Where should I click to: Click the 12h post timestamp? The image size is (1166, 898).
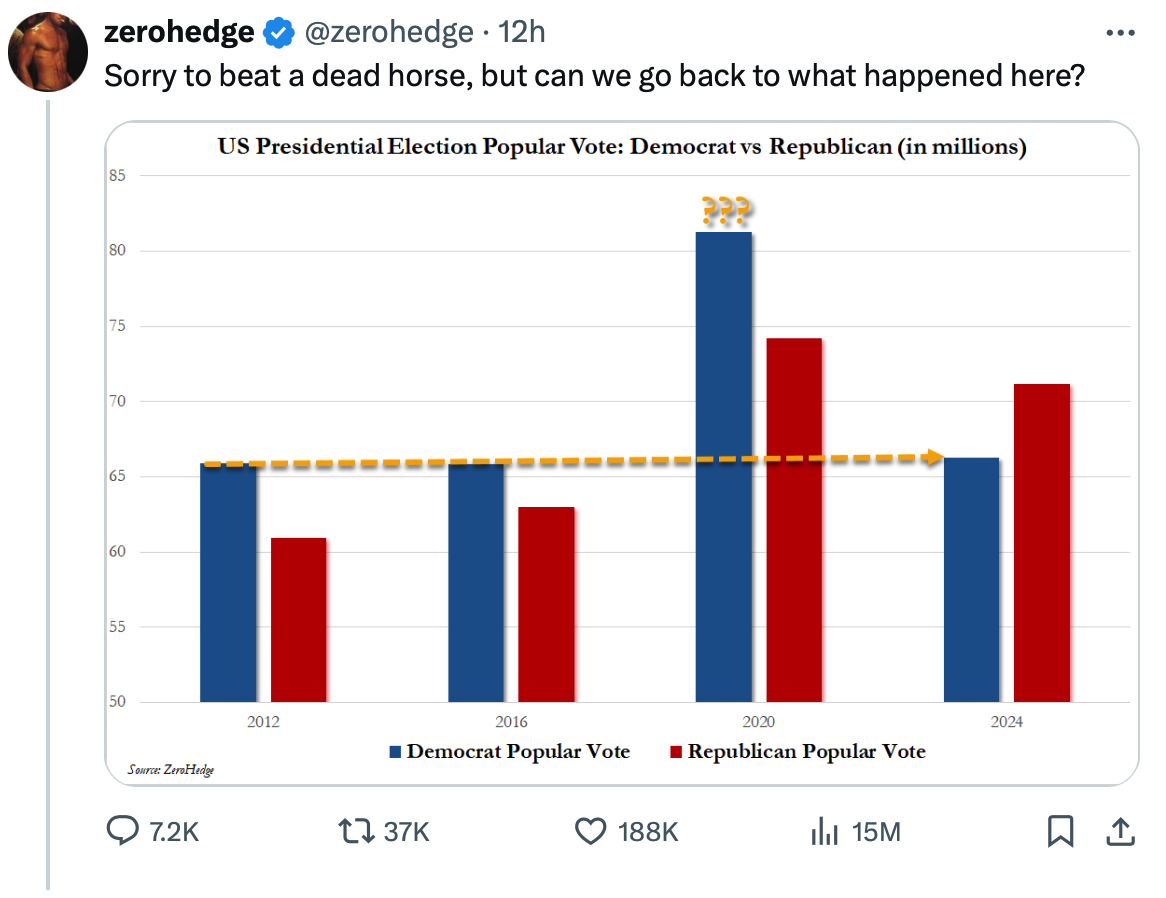click(x=521, y=33)
